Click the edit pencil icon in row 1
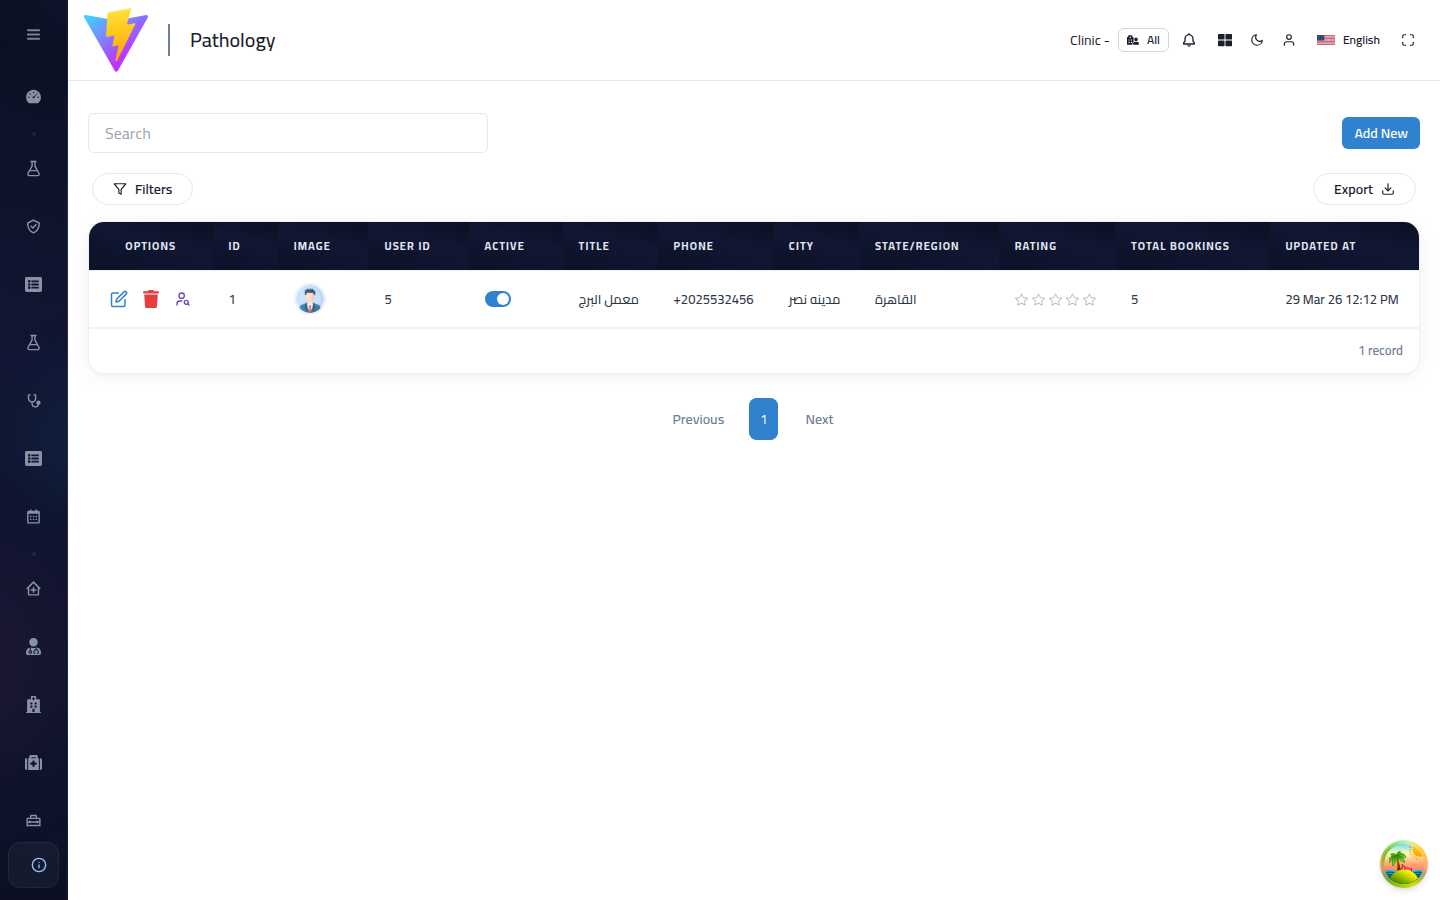This screenshot has width=1440, height=900. click(119, 299)
